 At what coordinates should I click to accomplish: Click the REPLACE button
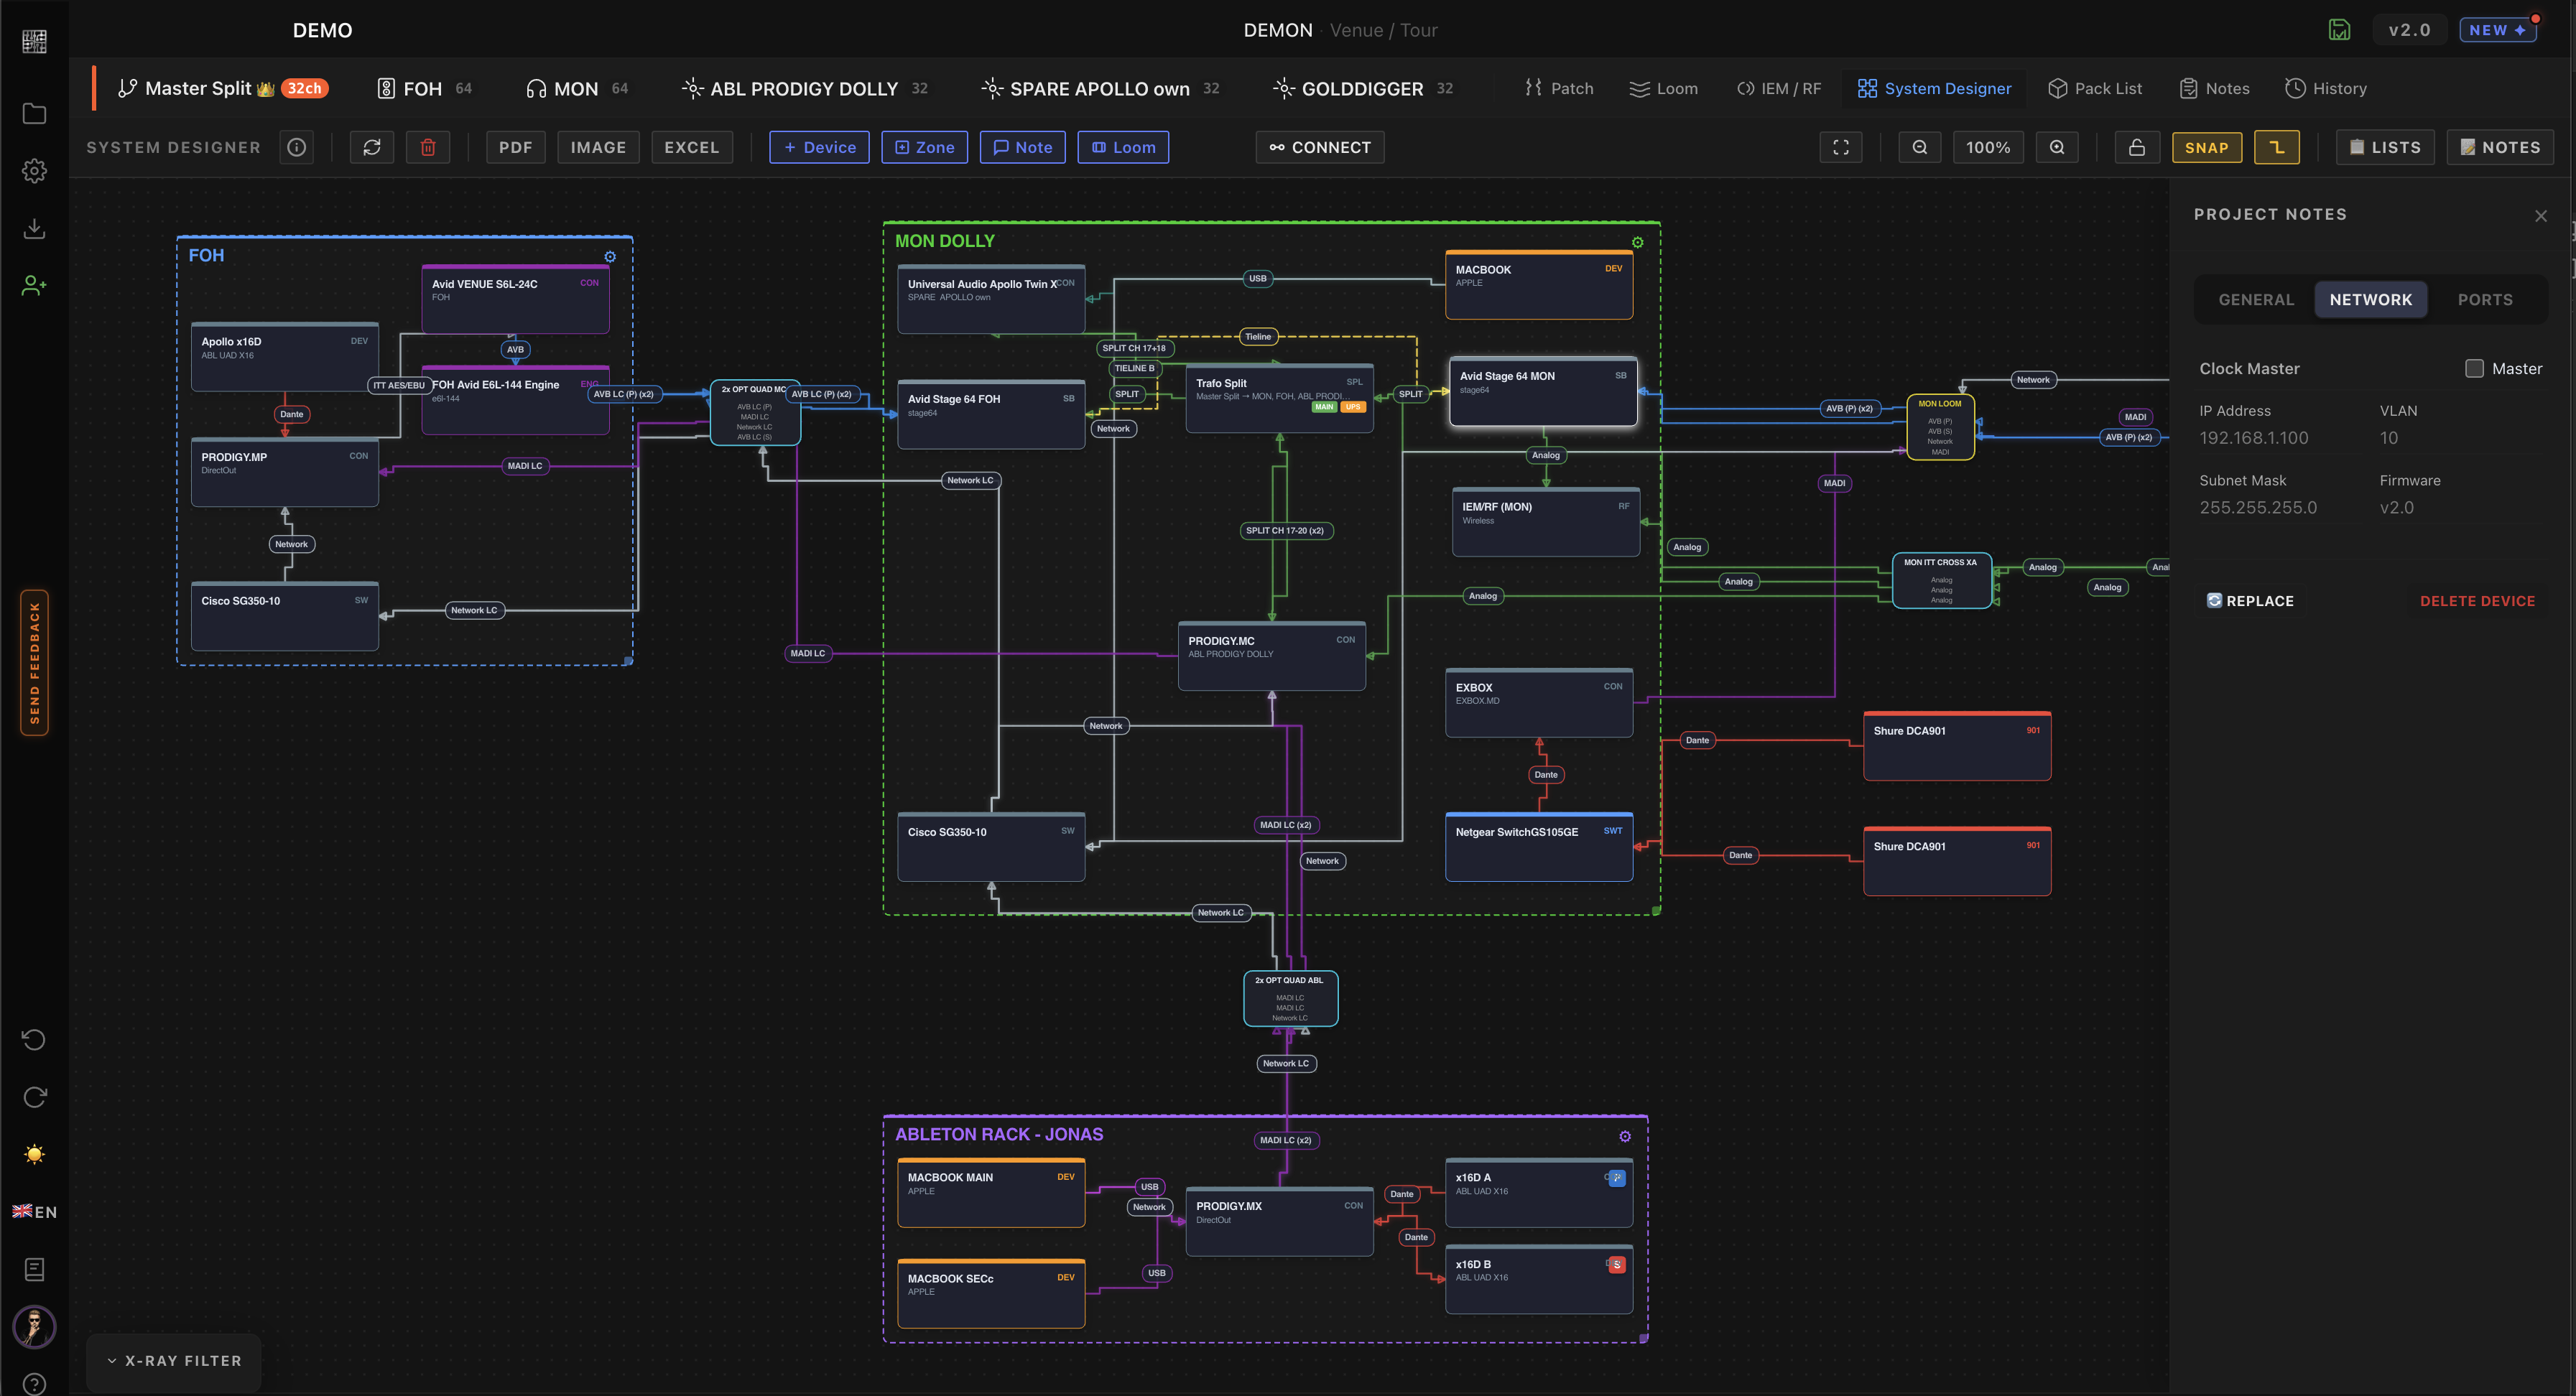click(2250, 601)
